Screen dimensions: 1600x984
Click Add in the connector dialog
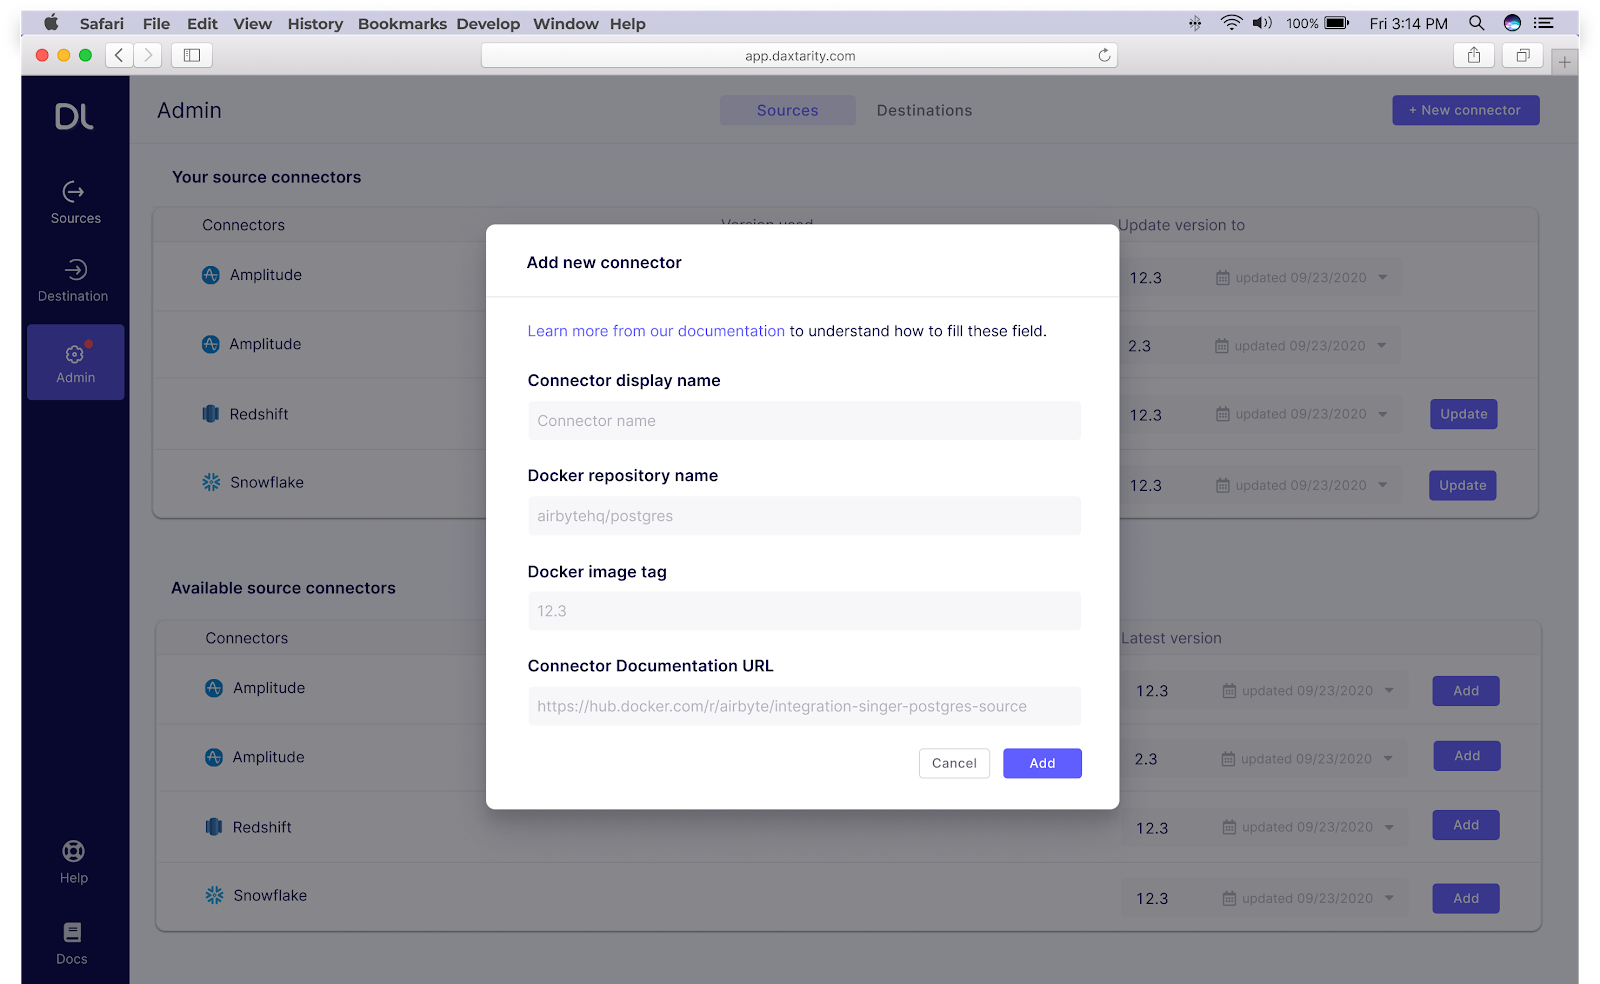[1042, 763]
